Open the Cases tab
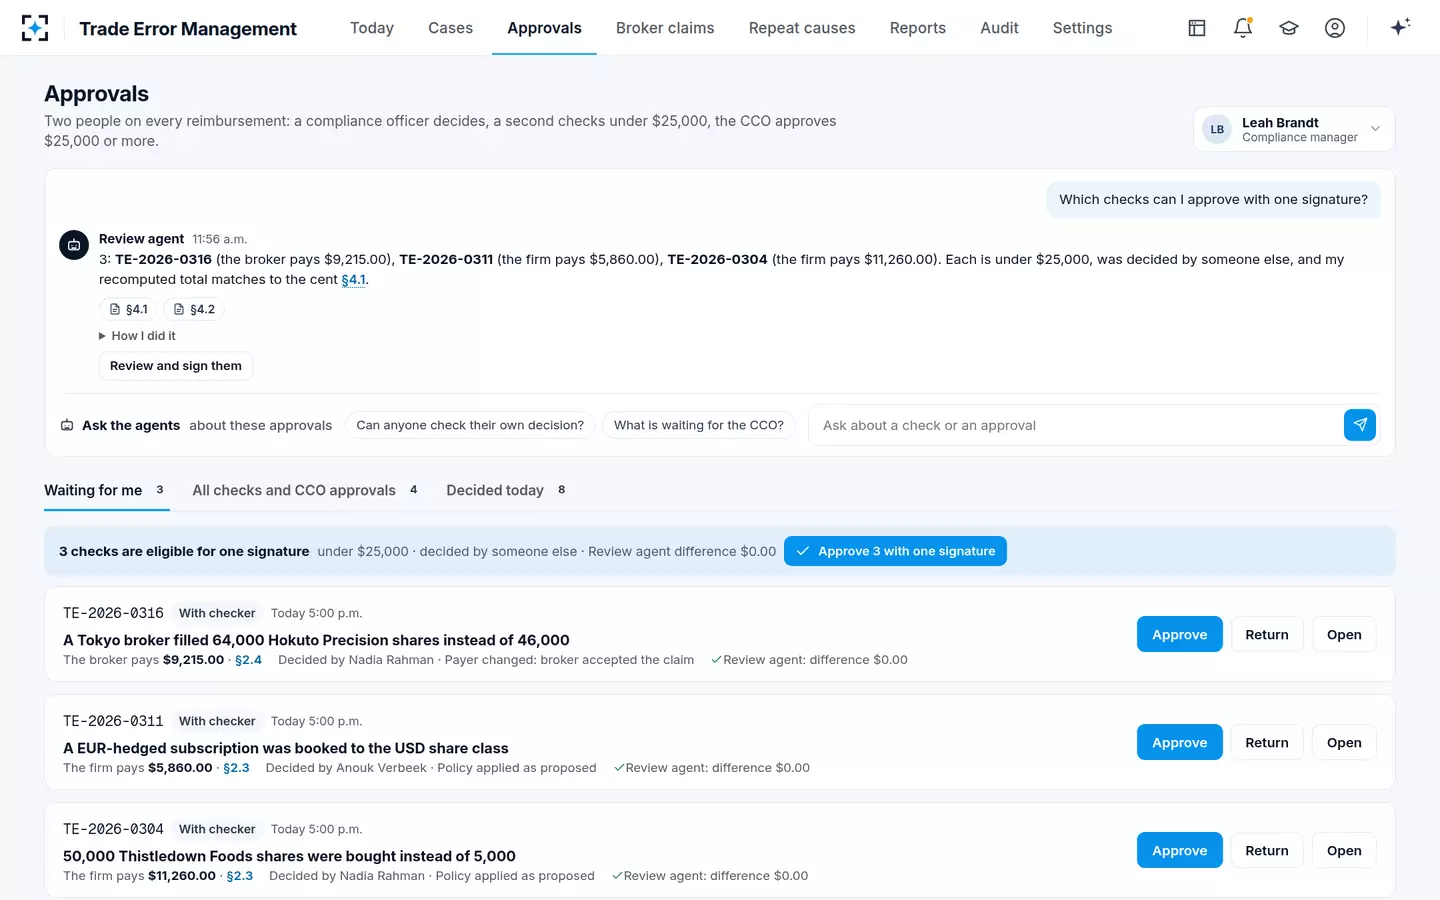Screen dimensions: 1440x900 [x=450, y=28]
